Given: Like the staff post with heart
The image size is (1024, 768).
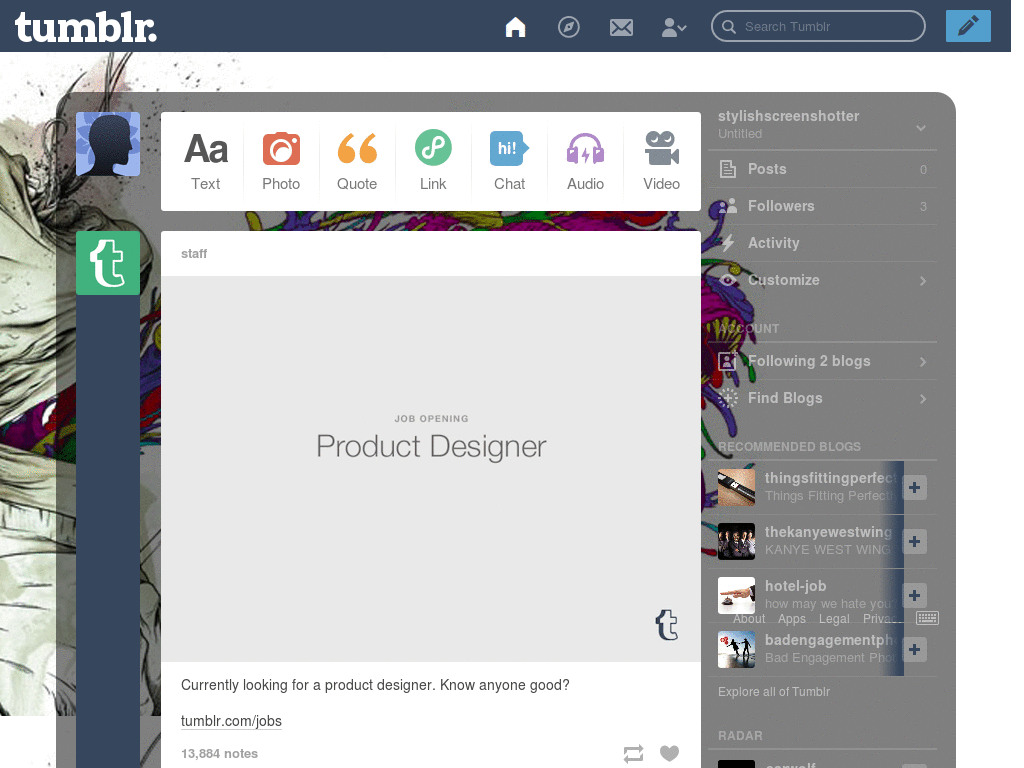Looking at the screenshot, I should [669, 753].
